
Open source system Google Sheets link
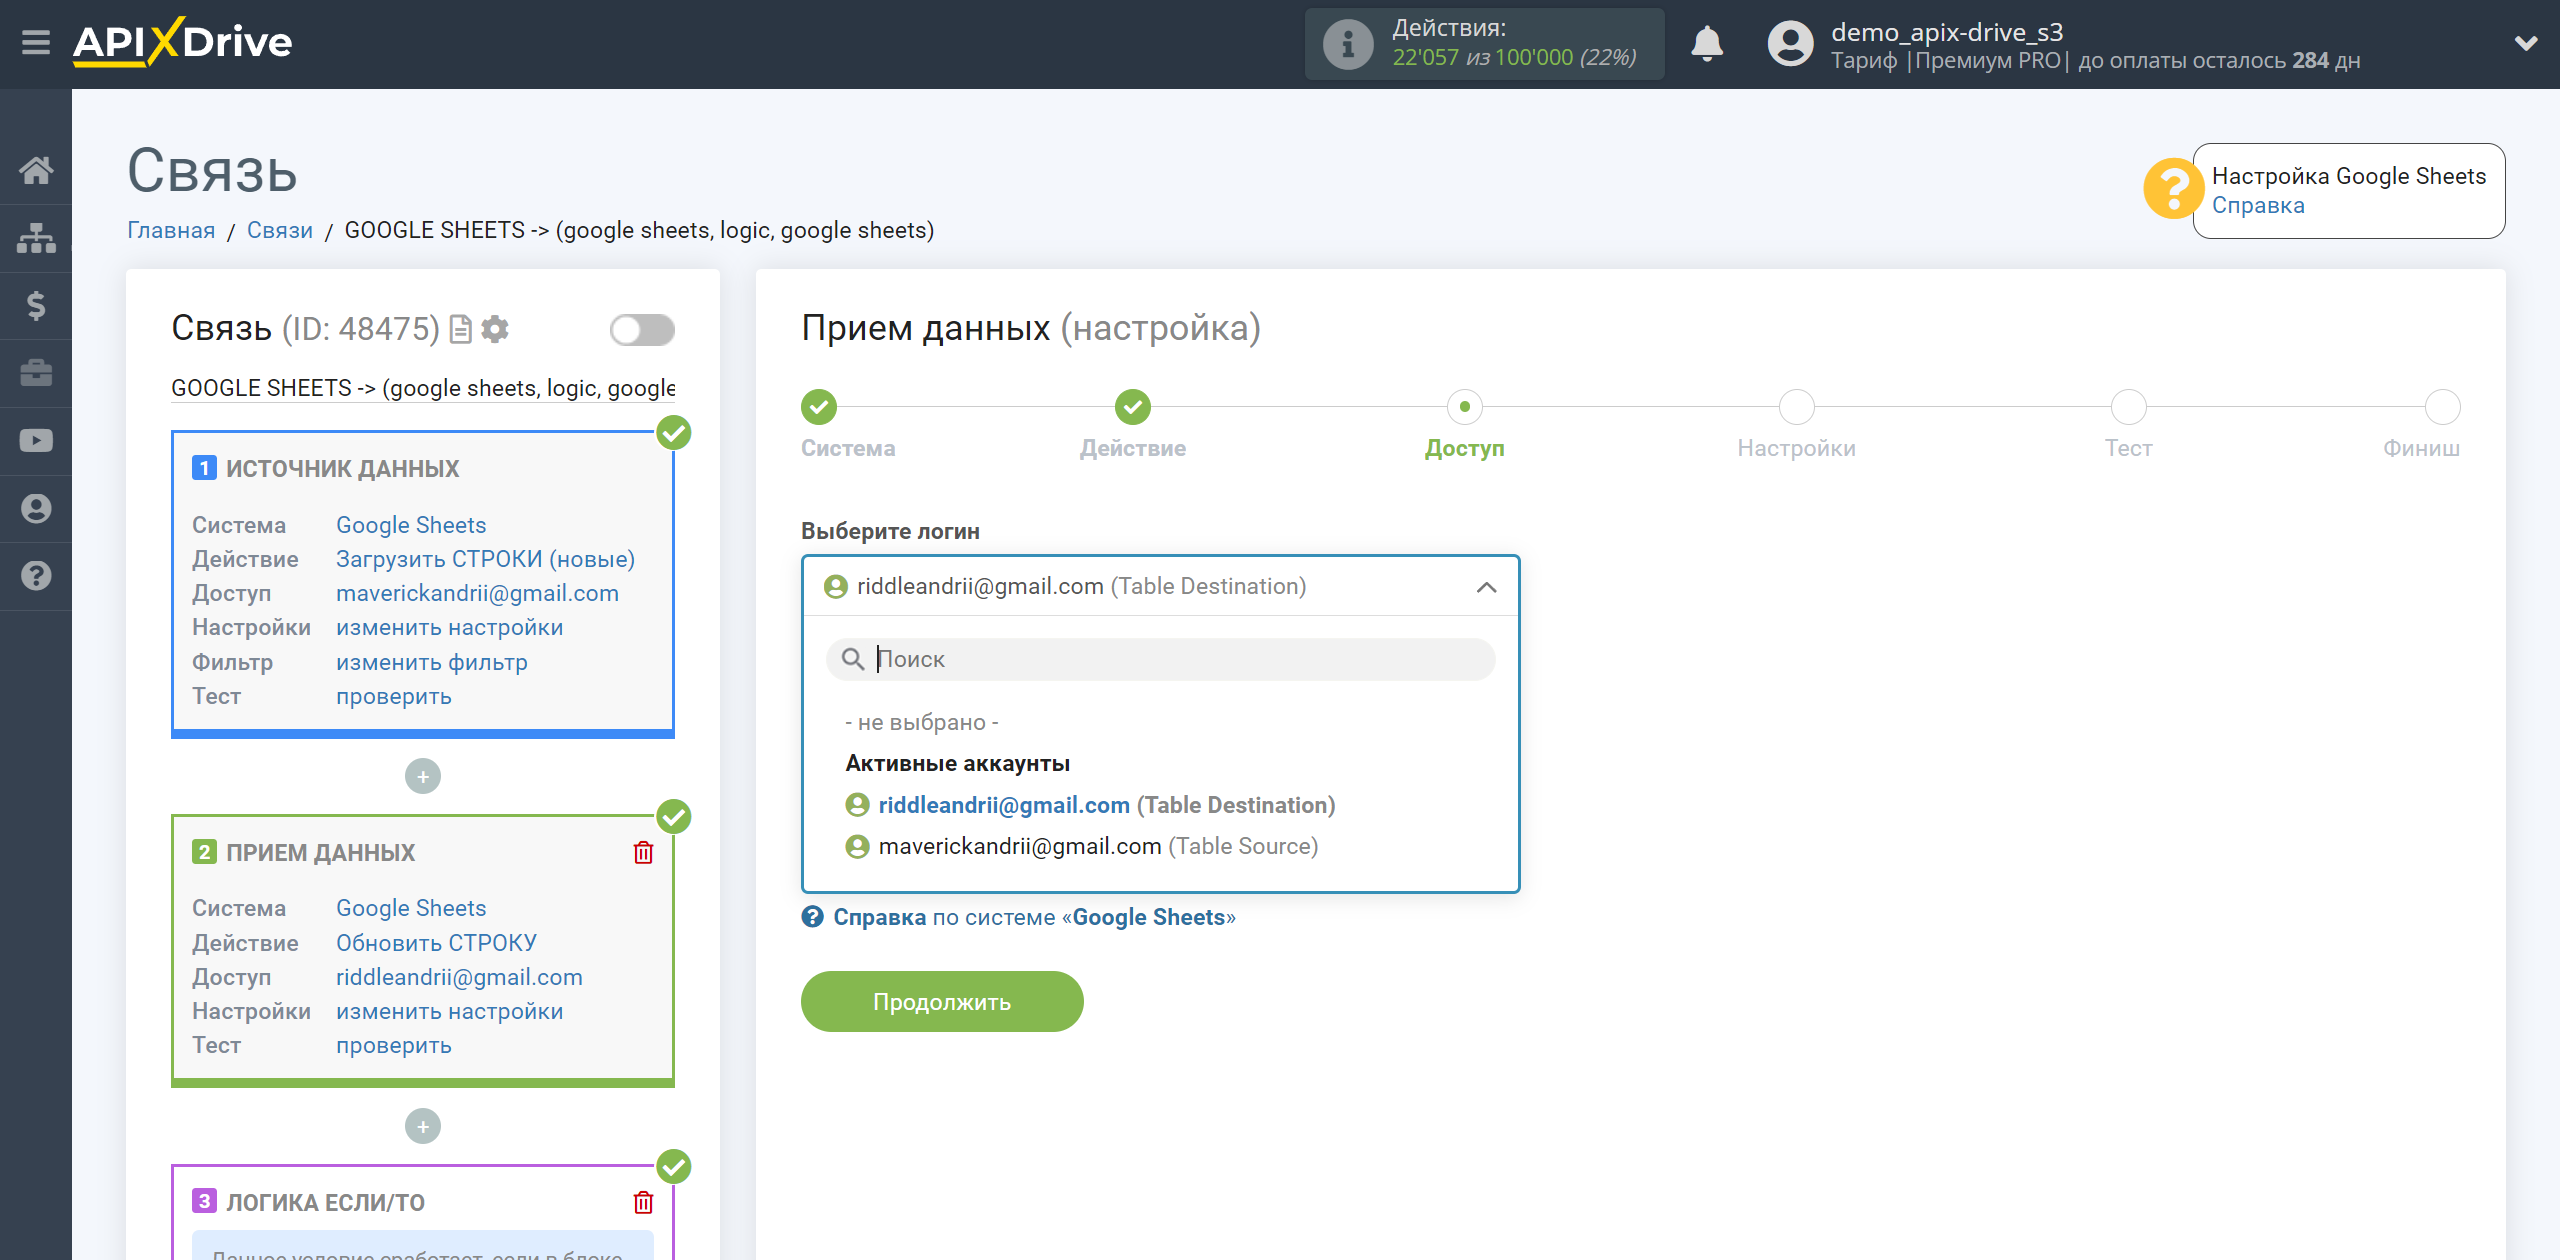(411, 525)
